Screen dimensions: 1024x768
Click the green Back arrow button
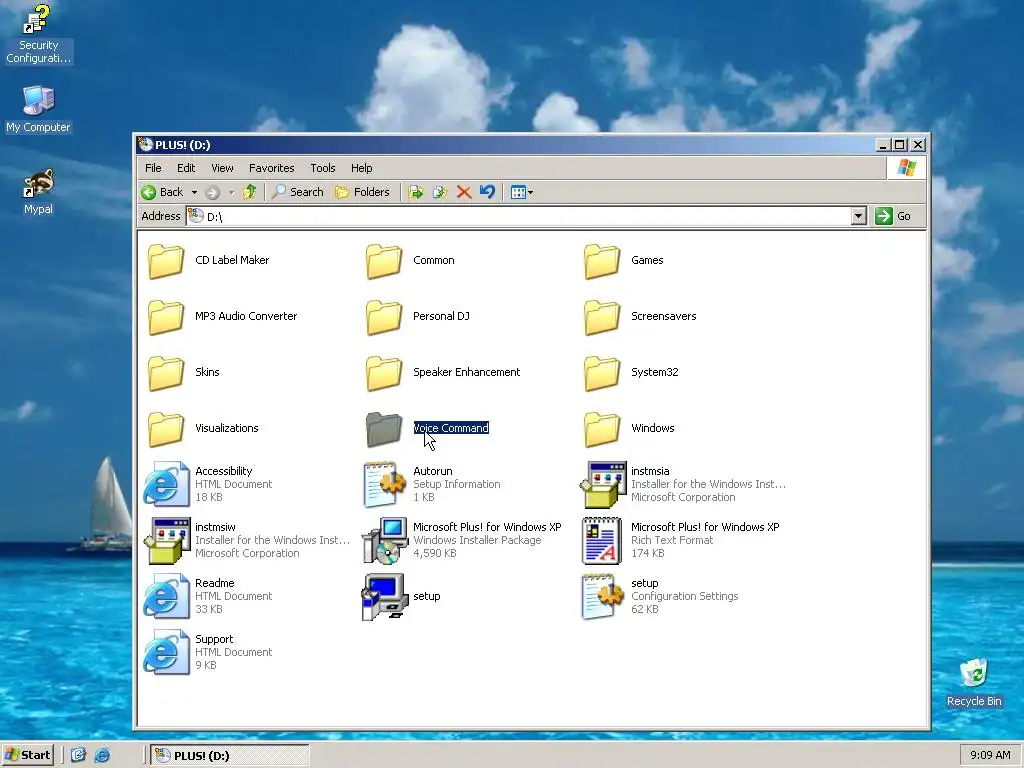coord(162,192)
